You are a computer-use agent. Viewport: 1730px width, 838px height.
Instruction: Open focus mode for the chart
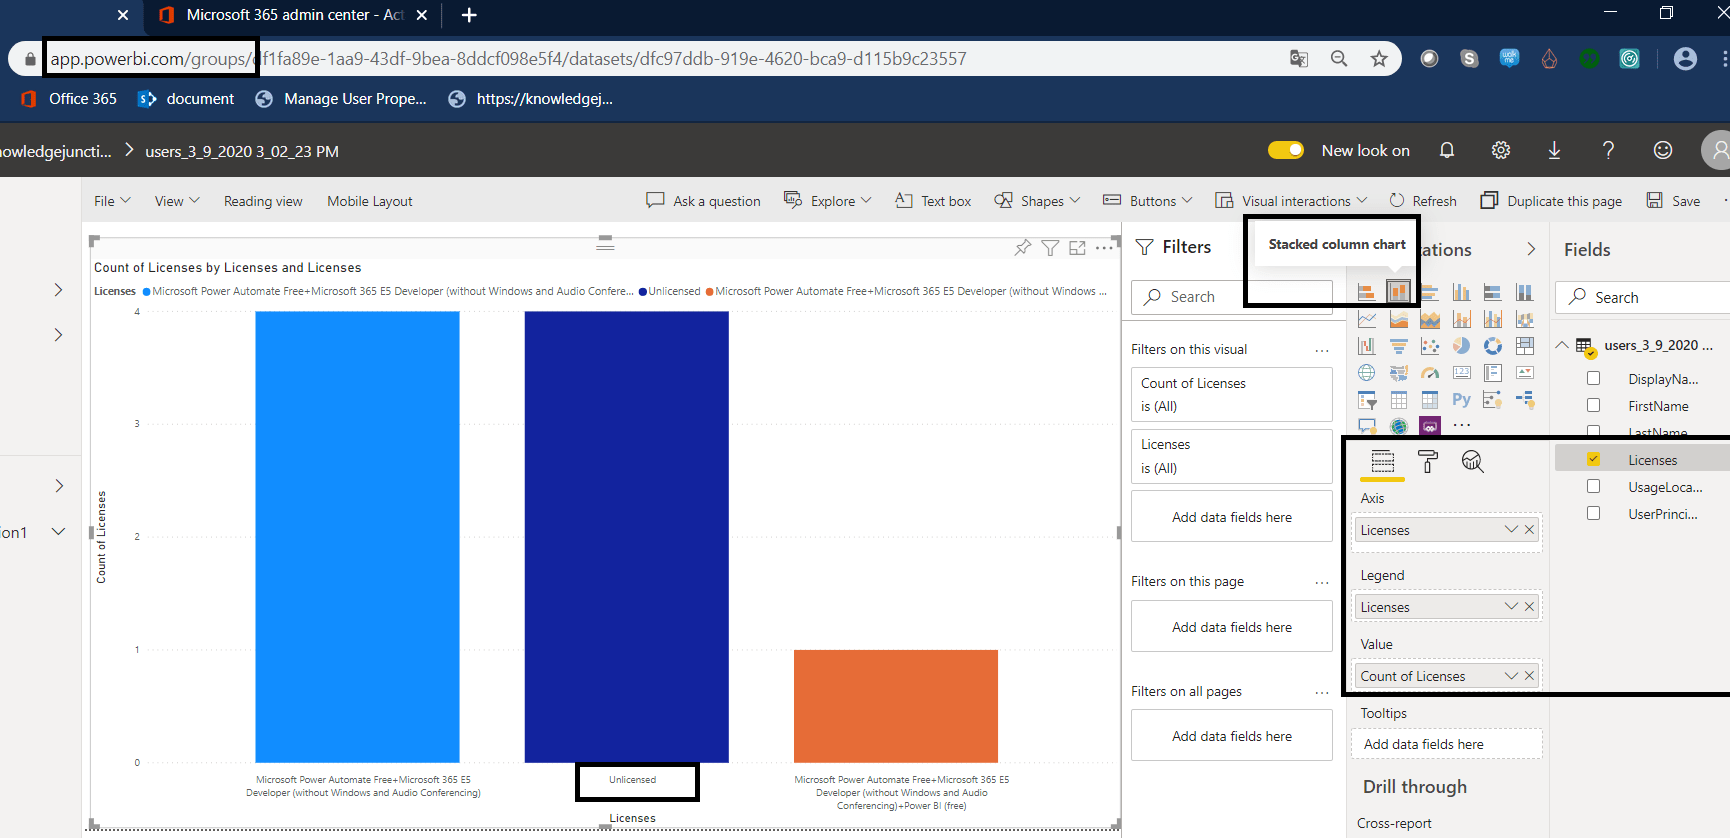click(x=1077, y=247)
